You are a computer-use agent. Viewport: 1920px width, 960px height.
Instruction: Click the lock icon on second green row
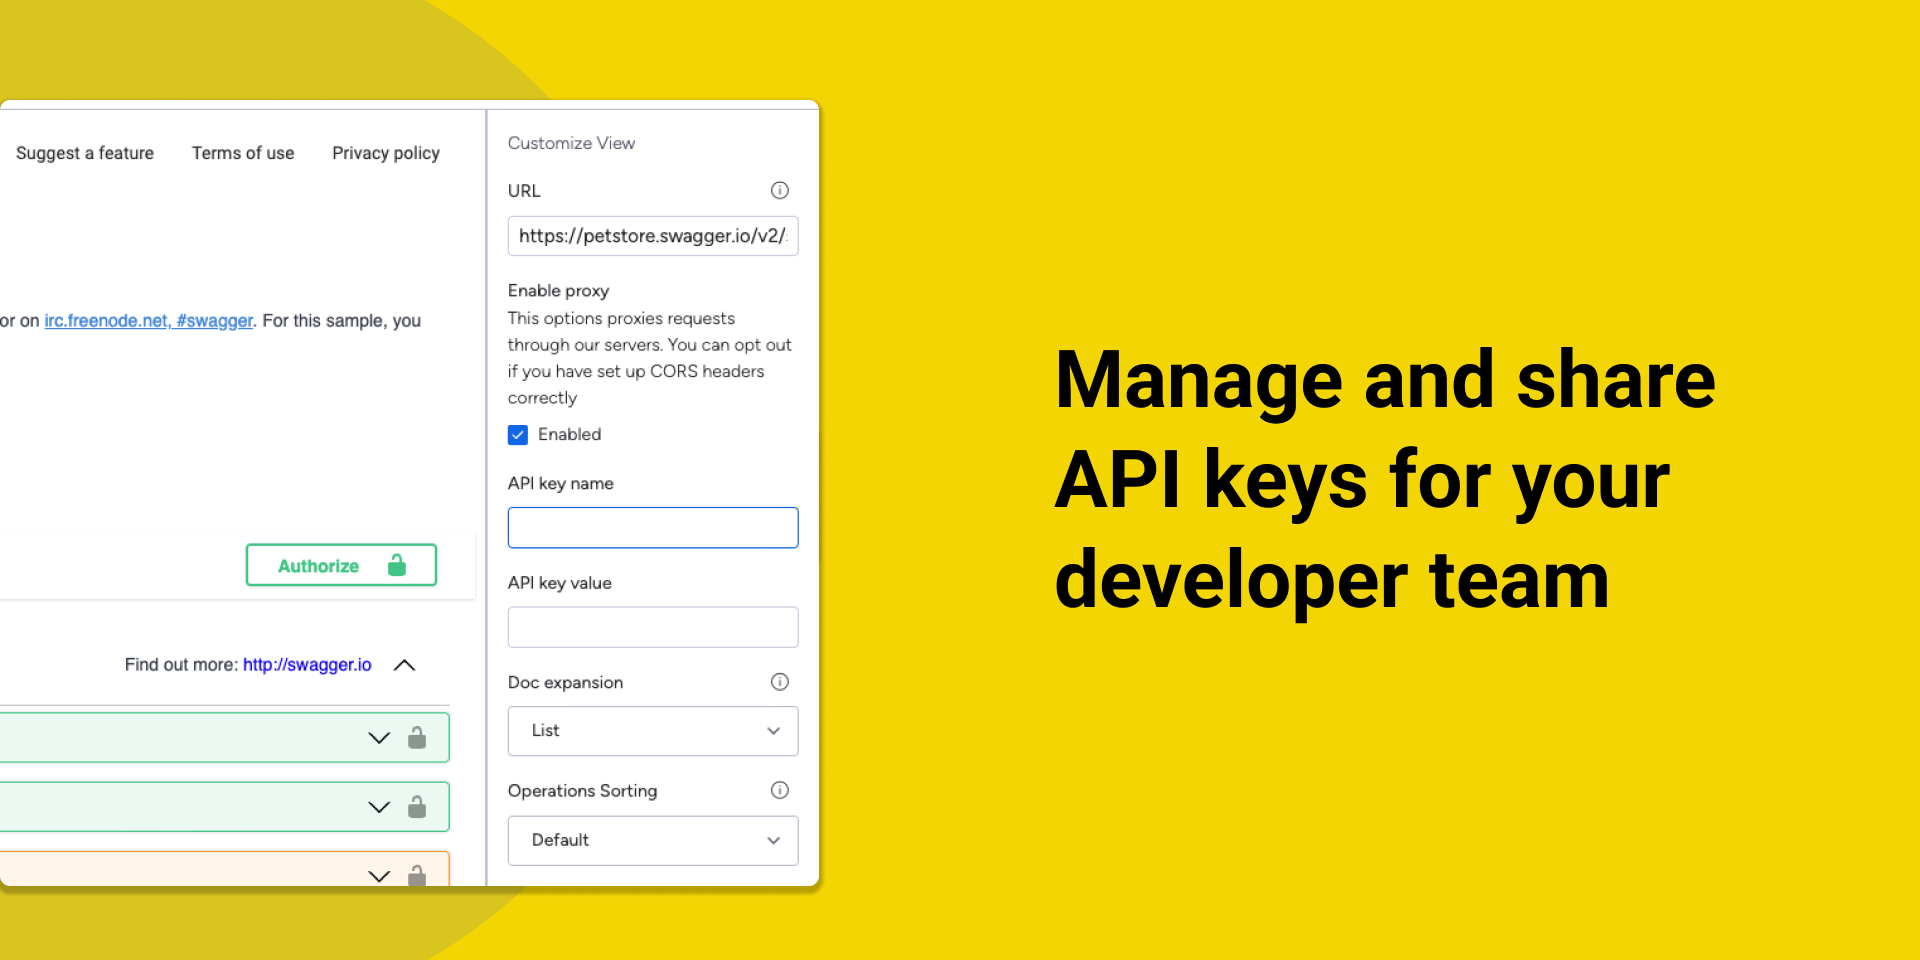[x=417, y=807]
